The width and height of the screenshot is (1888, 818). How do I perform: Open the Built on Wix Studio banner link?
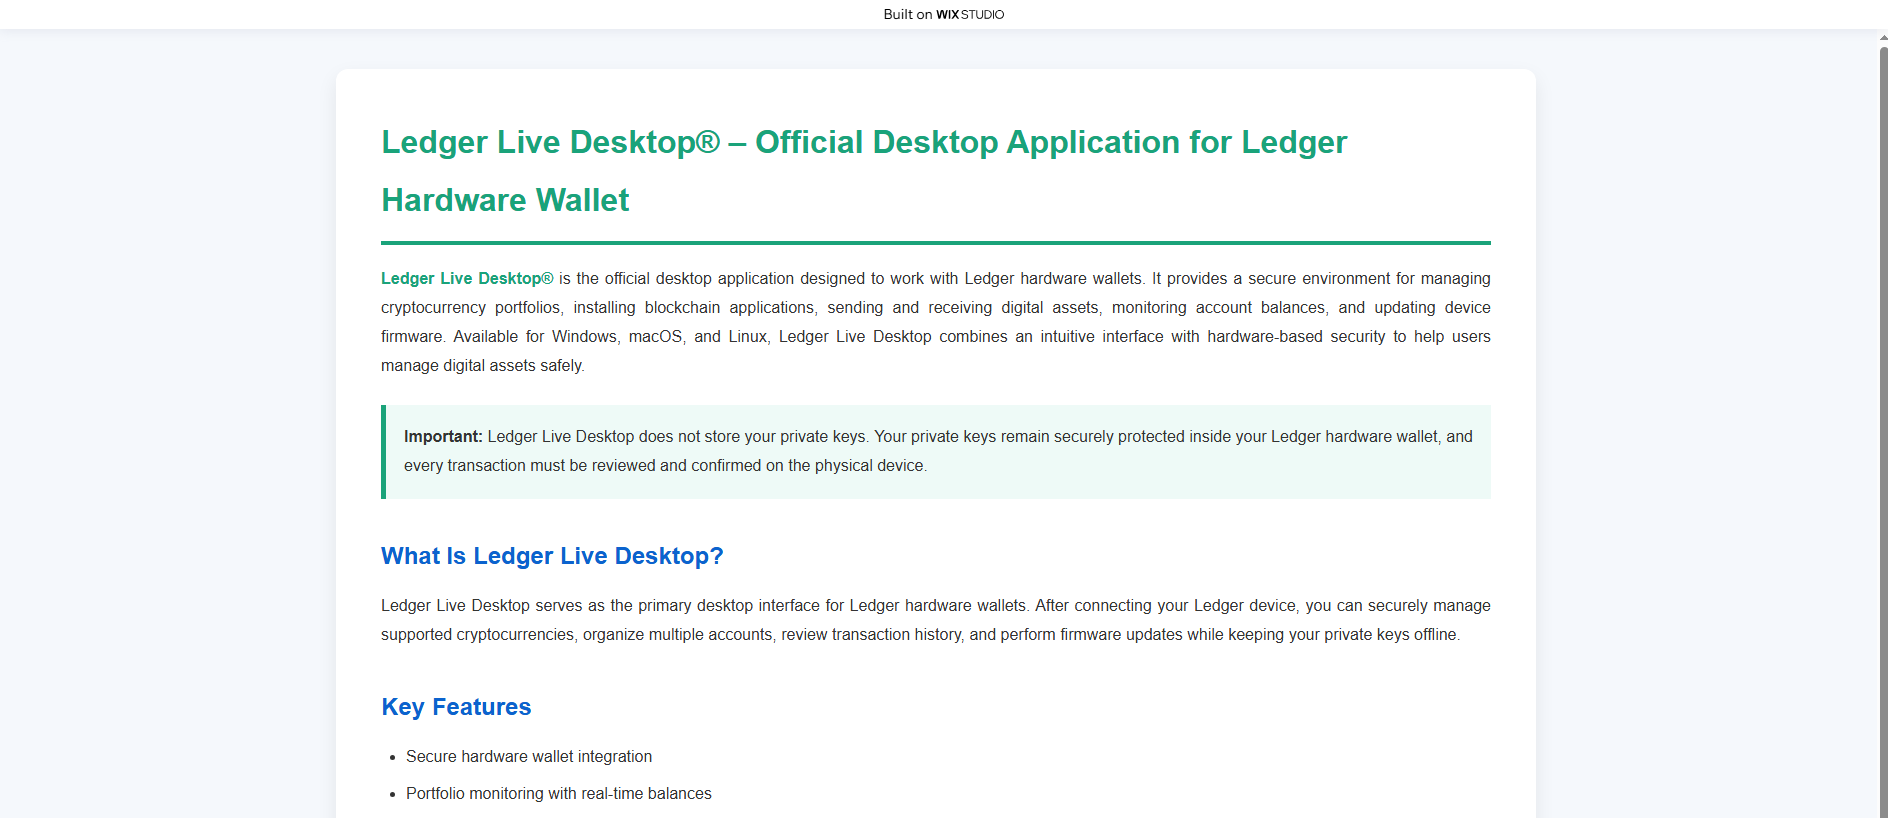(943, 14)
